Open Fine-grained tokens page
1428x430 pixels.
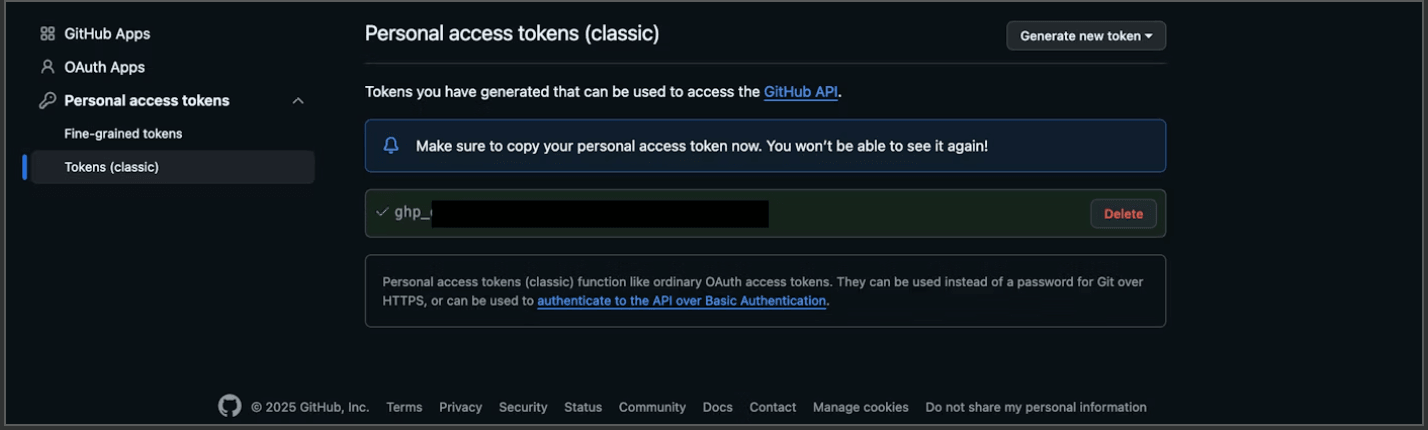point(123,134)
